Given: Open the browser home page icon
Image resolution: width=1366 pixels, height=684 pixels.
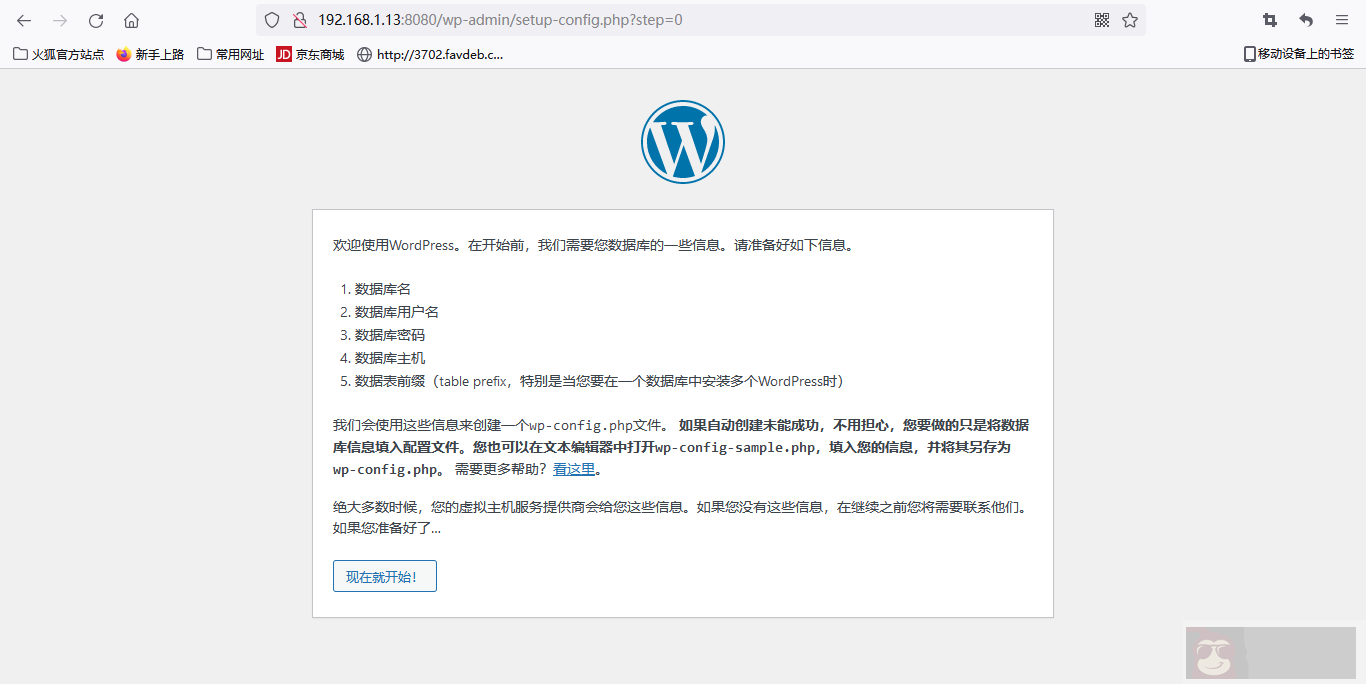Looking at the screenshot, I should click(131, 19).
